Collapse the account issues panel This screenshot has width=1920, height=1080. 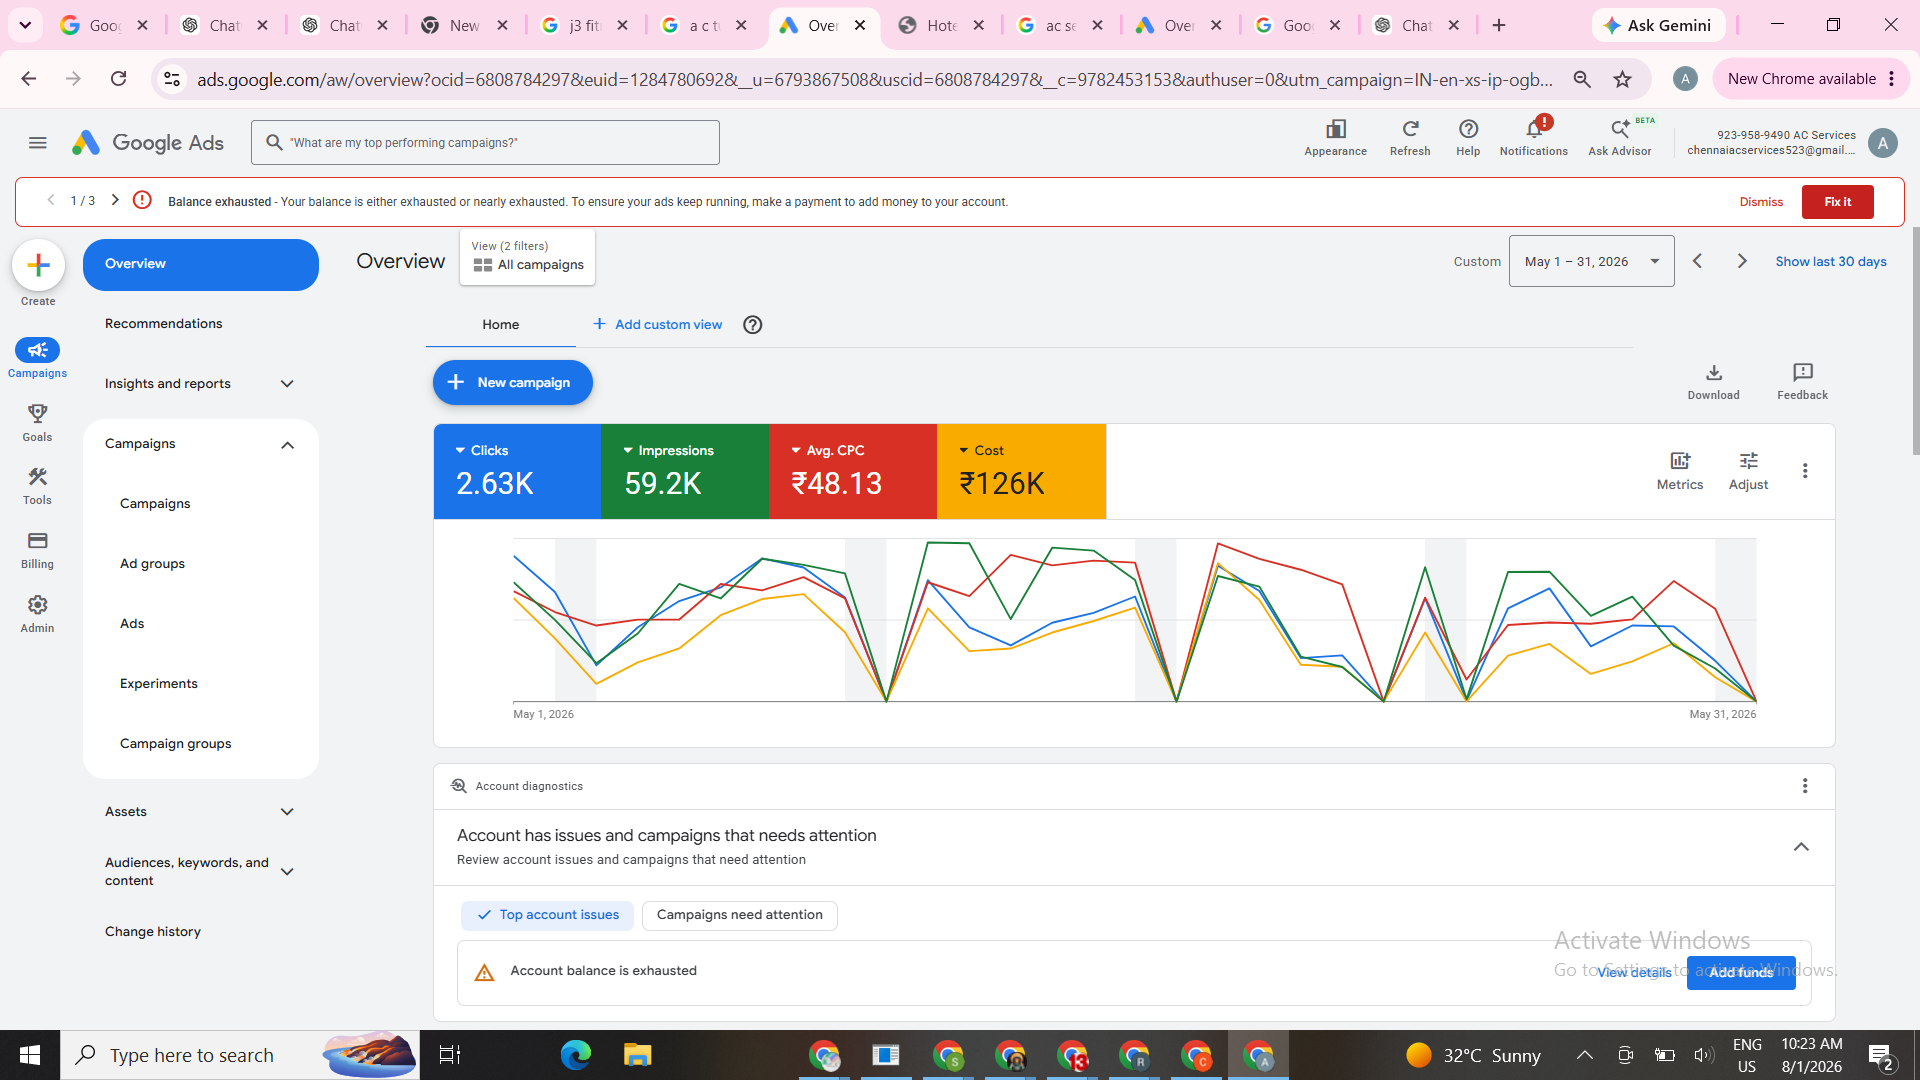point(1801,847)
